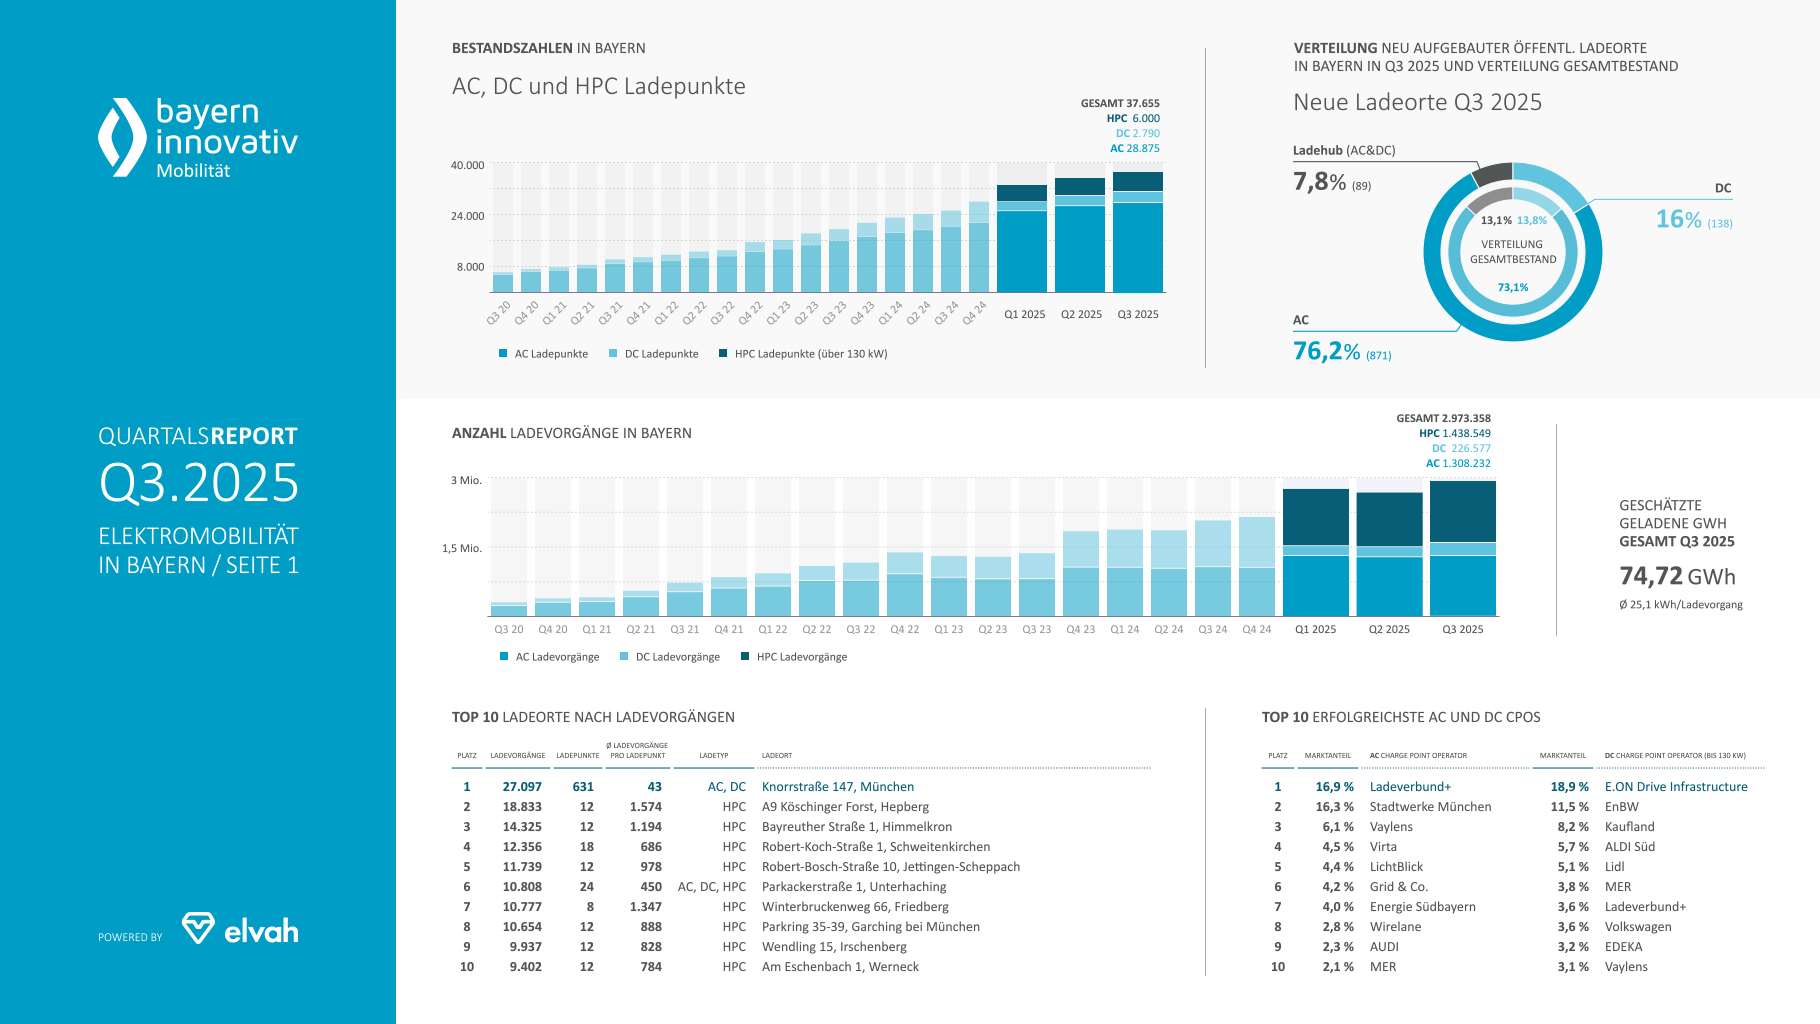The image size is (1820, 1024).
Task: Click the 16% DC share value
Action: point(1678,219)
